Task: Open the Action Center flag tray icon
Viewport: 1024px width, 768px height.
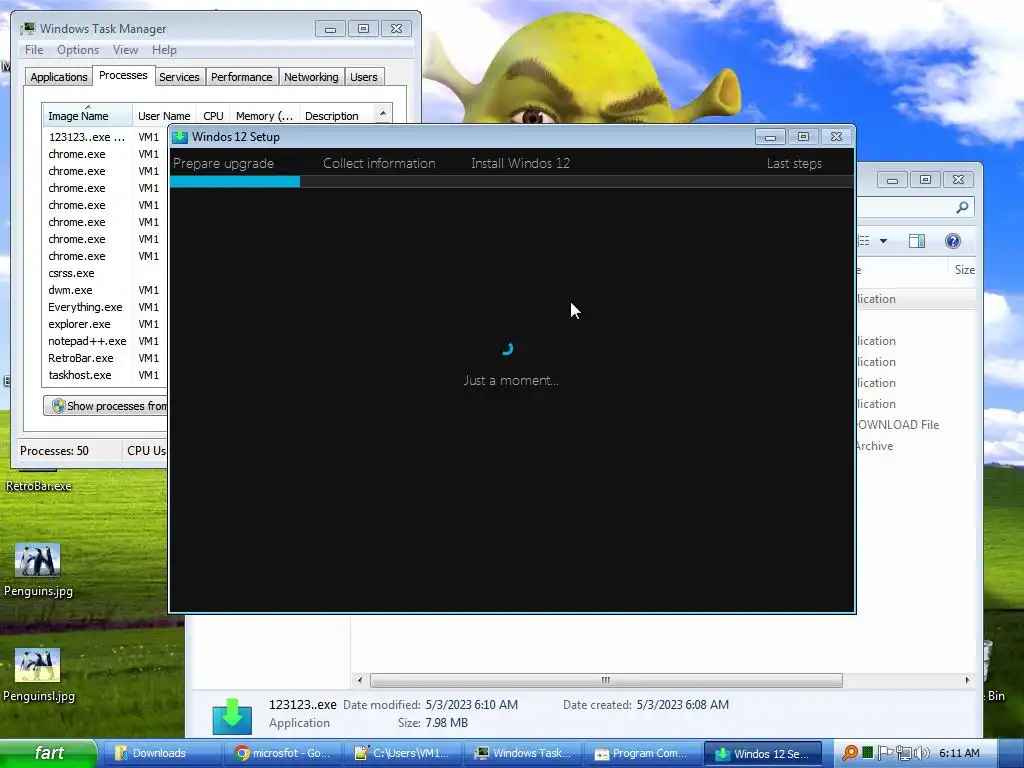Action: pos(884,753)
